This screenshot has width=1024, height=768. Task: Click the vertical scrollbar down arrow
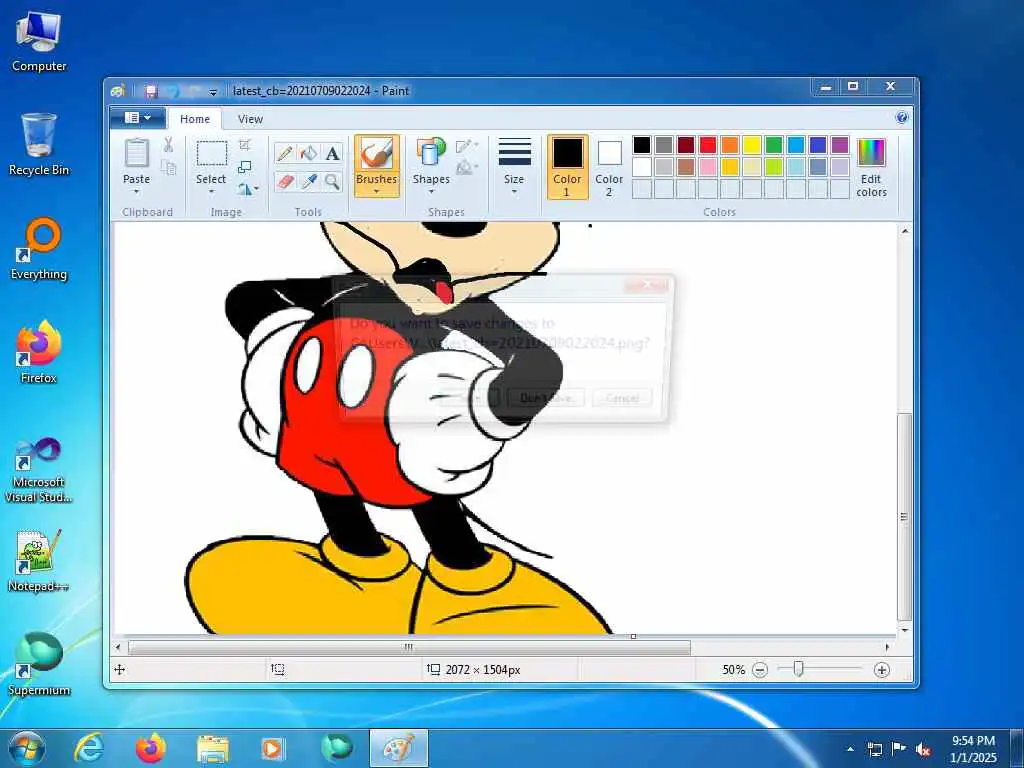coord(904,630)
